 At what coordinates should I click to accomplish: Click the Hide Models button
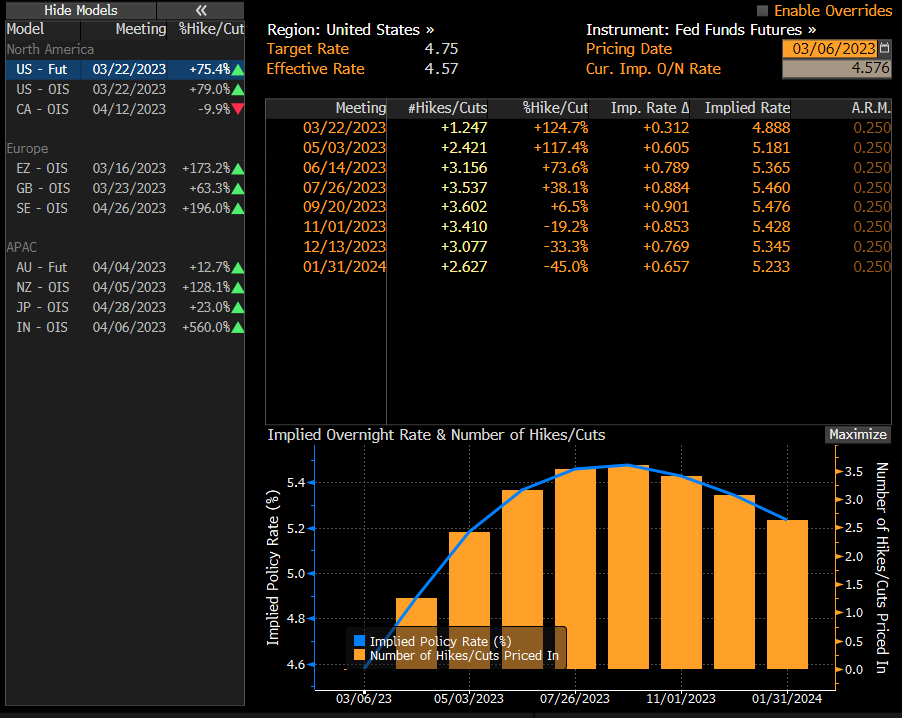pyautogui.click(x=79, y=10)
